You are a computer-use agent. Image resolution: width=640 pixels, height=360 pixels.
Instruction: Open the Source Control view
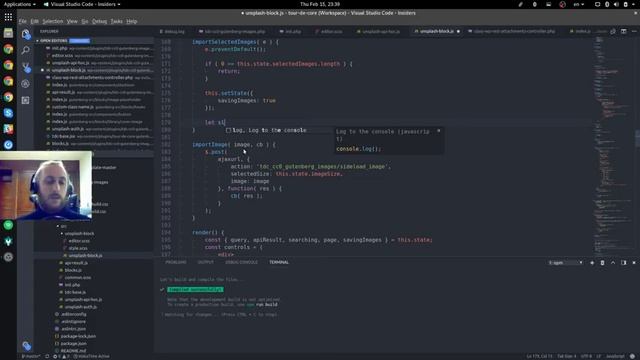(x=26, y=67)
